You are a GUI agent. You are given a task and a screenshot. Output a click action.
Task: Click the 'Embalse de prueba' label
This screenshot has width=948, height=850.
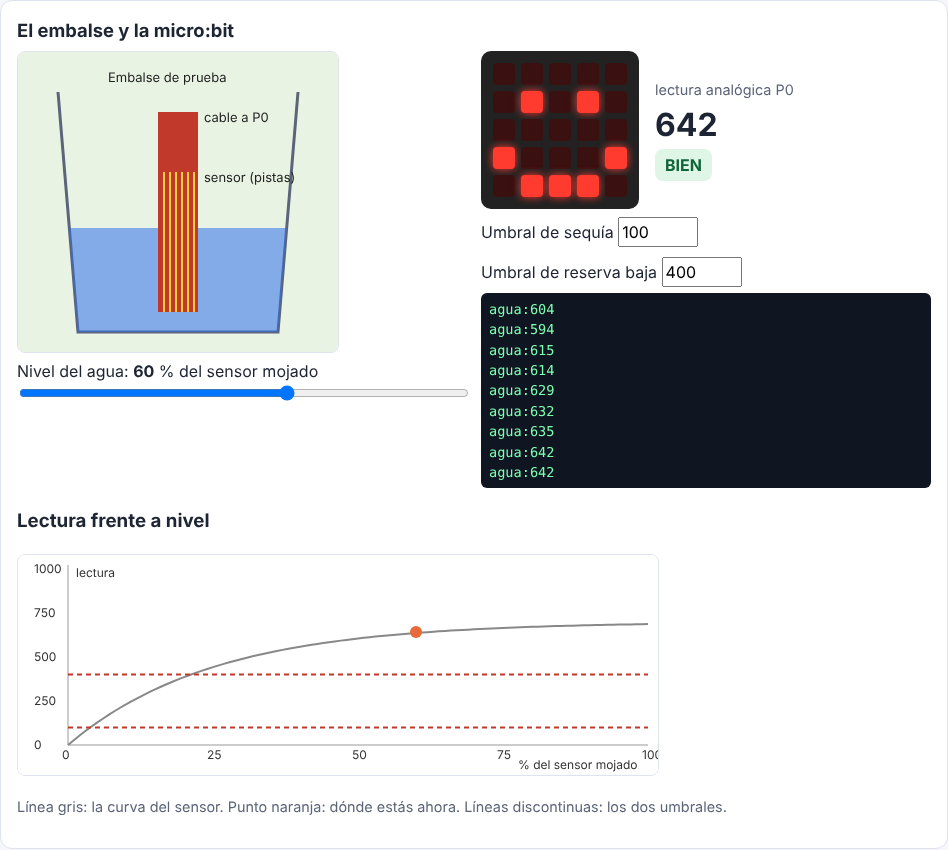[x=167, y=77]
